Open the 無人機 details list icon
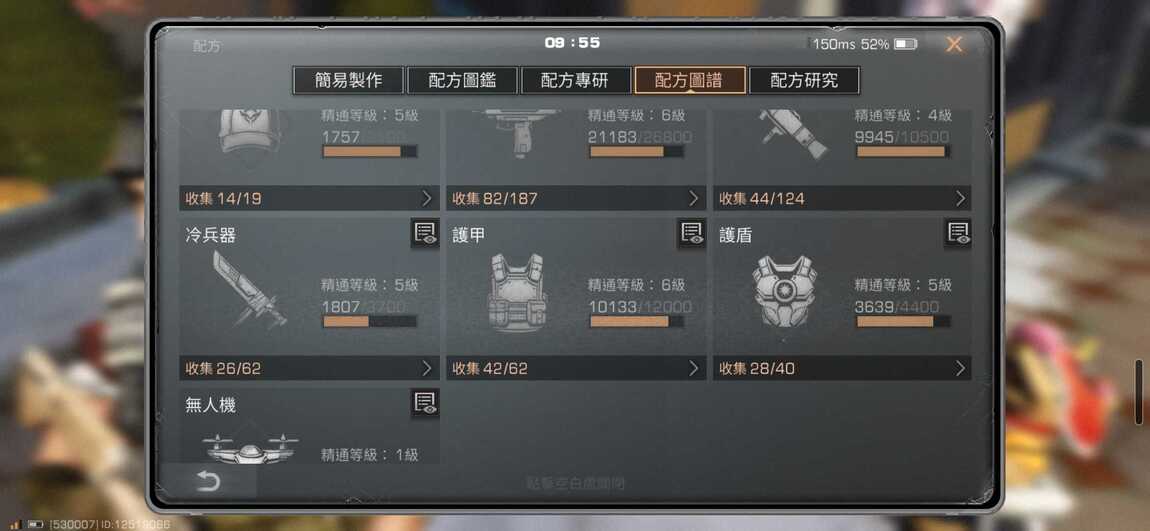The width and height of the screenshot is (1150, 531). click(425, 403)
